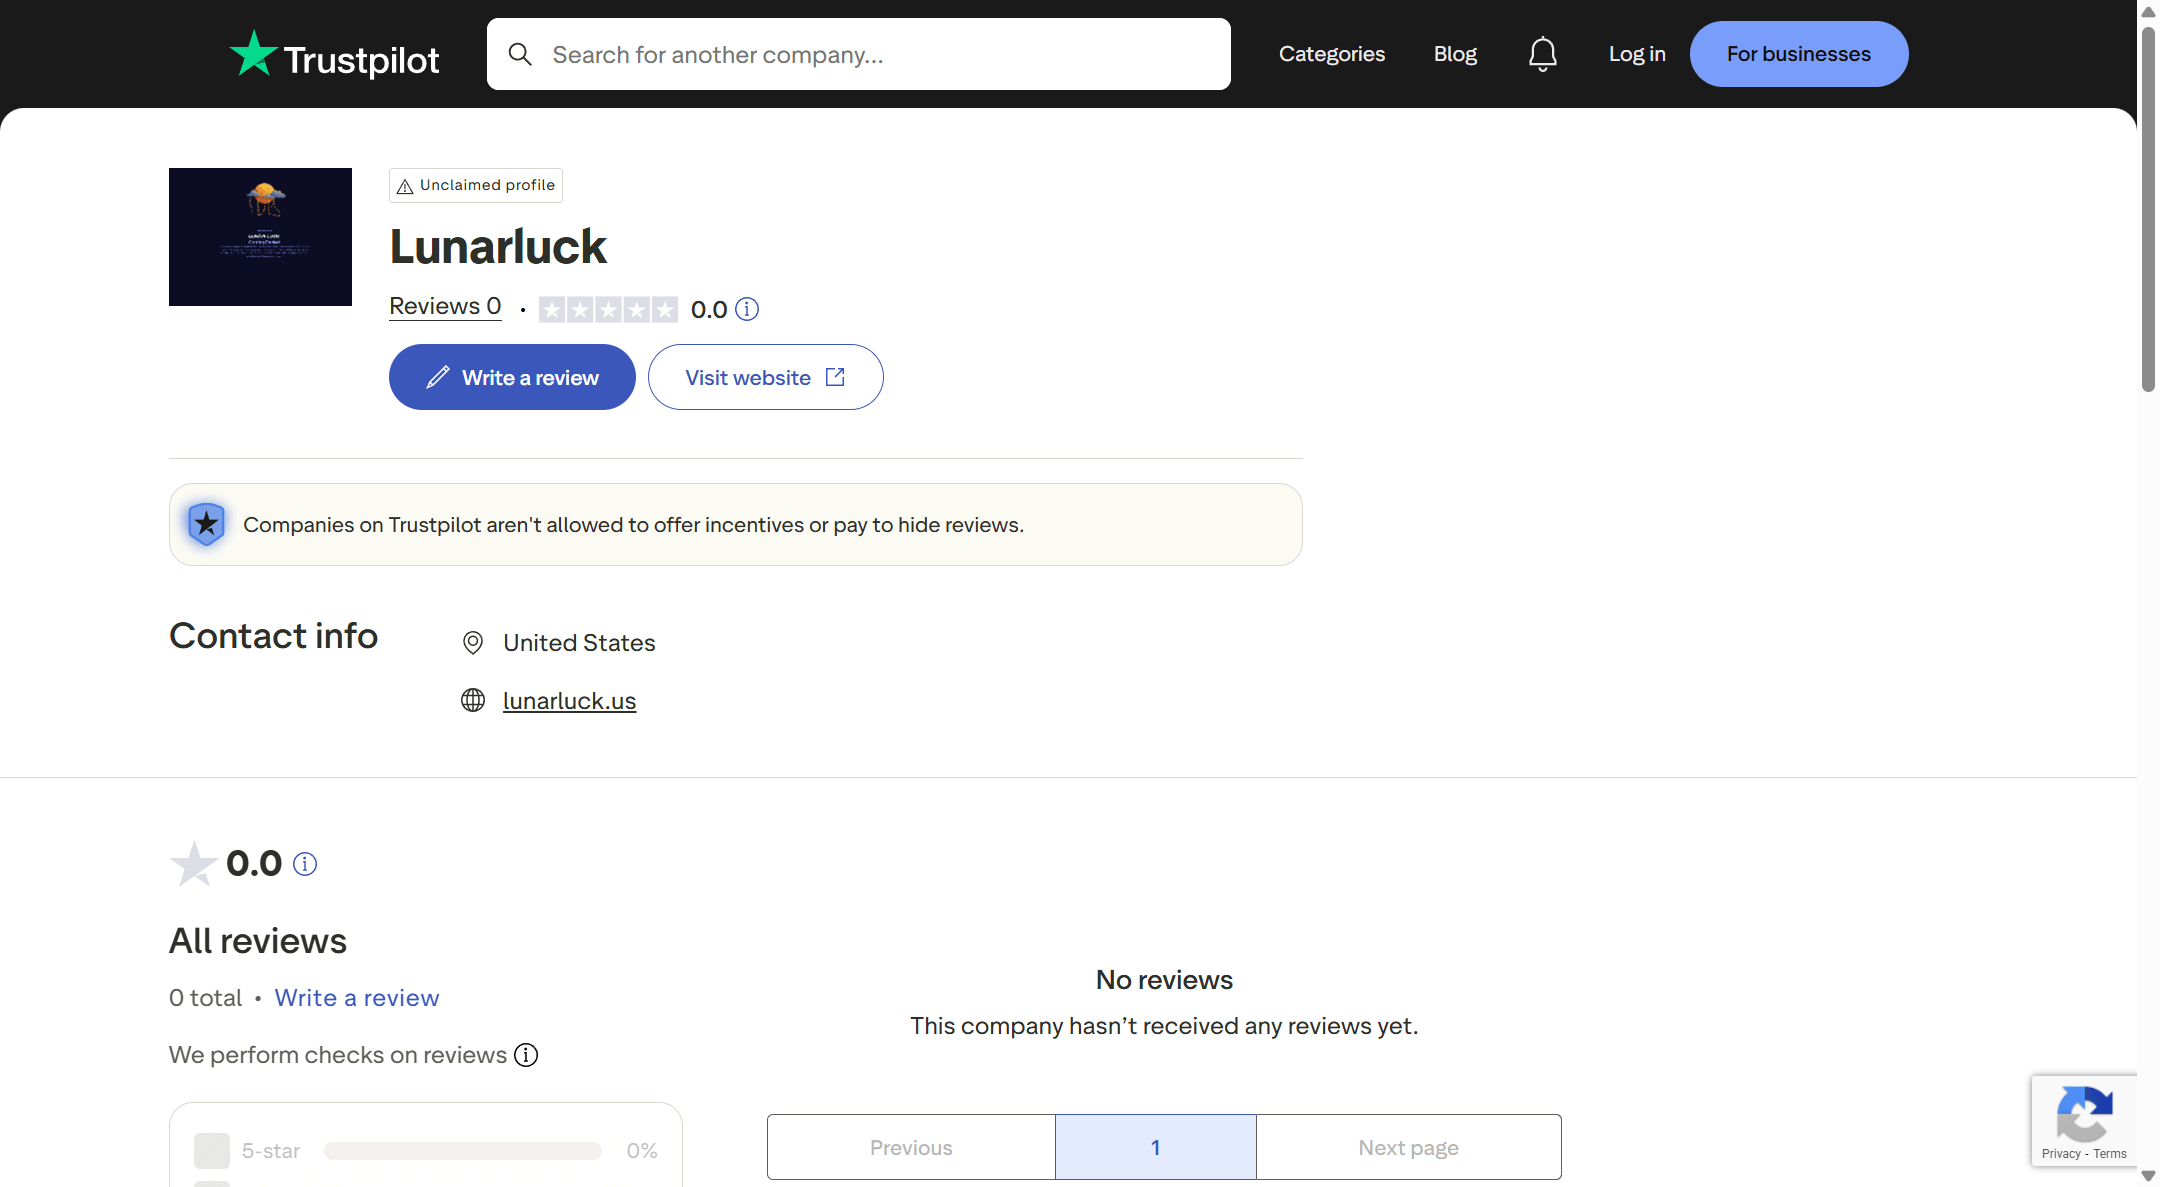Viewport: 2160px width, 1187px height.
Task: Toggle the 5-star filter checkbox
Action: click(x=212, y=1151)
